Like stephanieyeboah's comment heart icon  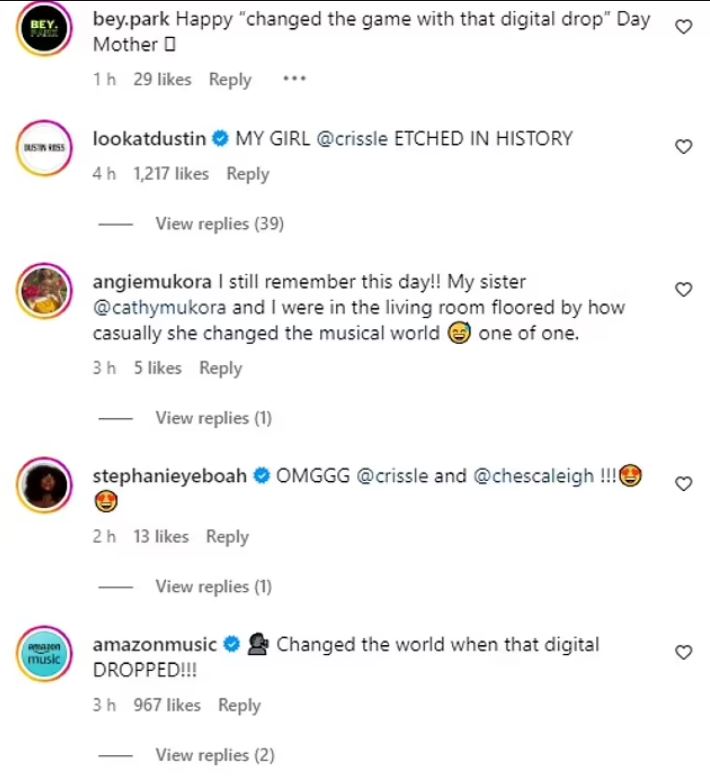click(684, 484)
